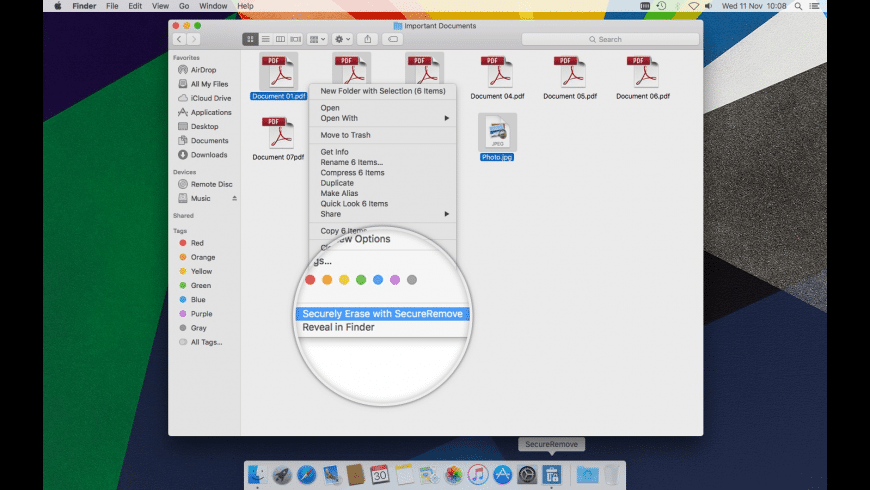The width and height of the screenshot is (870, 490).
Task: Open iCloud folder stack in Dock
Action: 587,474
